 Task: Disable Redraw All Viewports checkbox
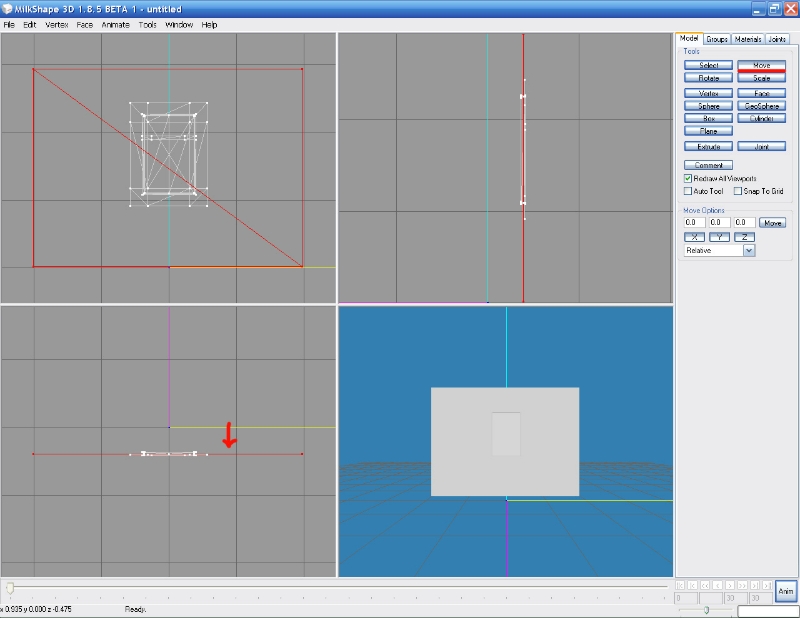point(688,178)
